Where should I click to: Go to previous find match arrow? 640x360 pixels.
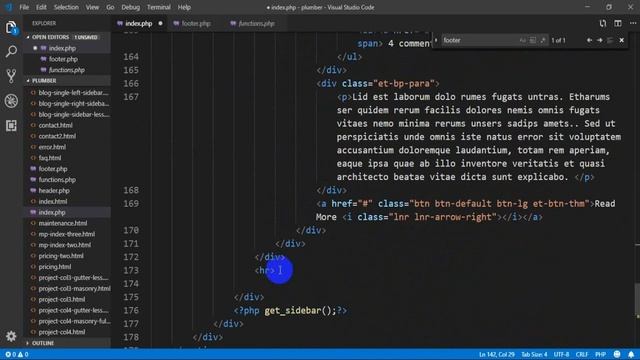[589, 40]
